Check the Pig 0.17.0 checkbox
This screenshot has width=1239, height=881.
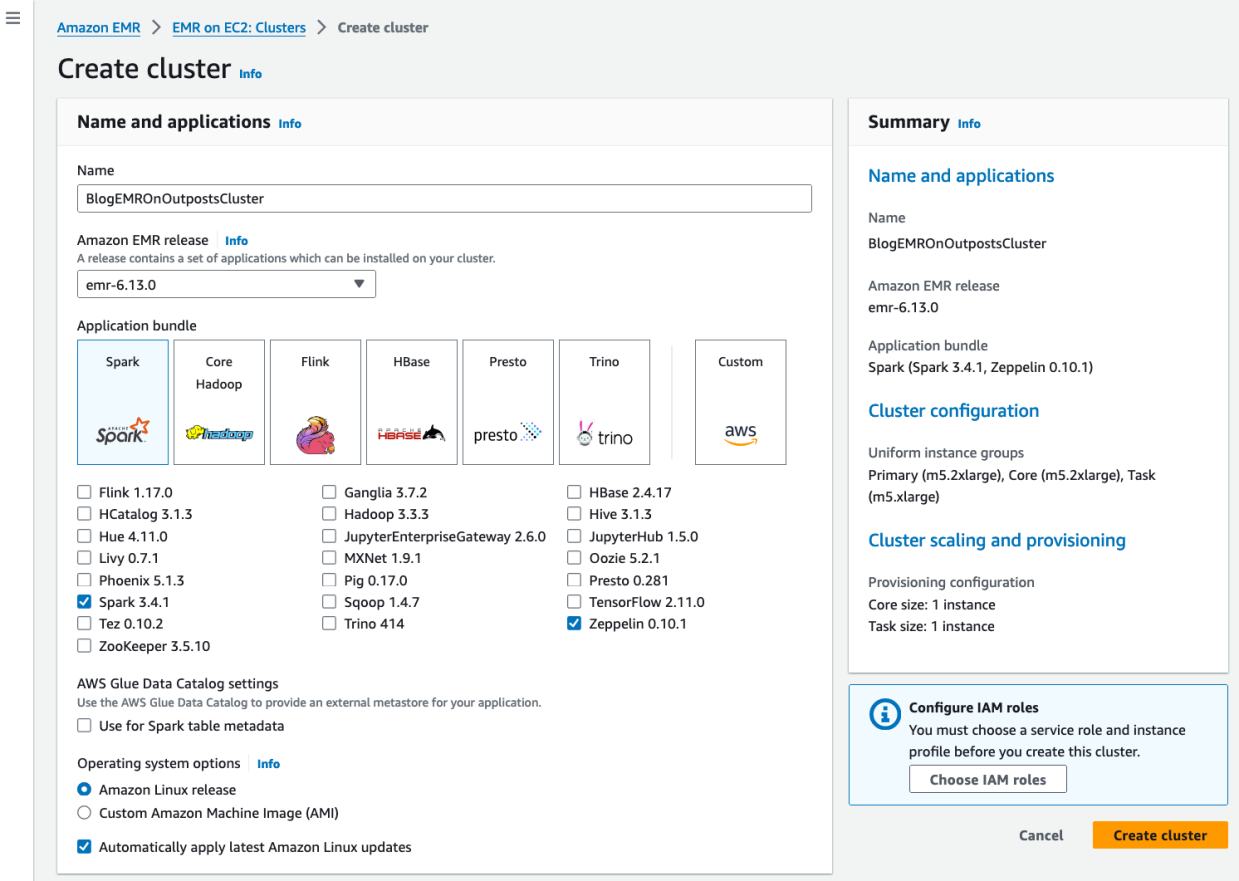pos(329,580)
